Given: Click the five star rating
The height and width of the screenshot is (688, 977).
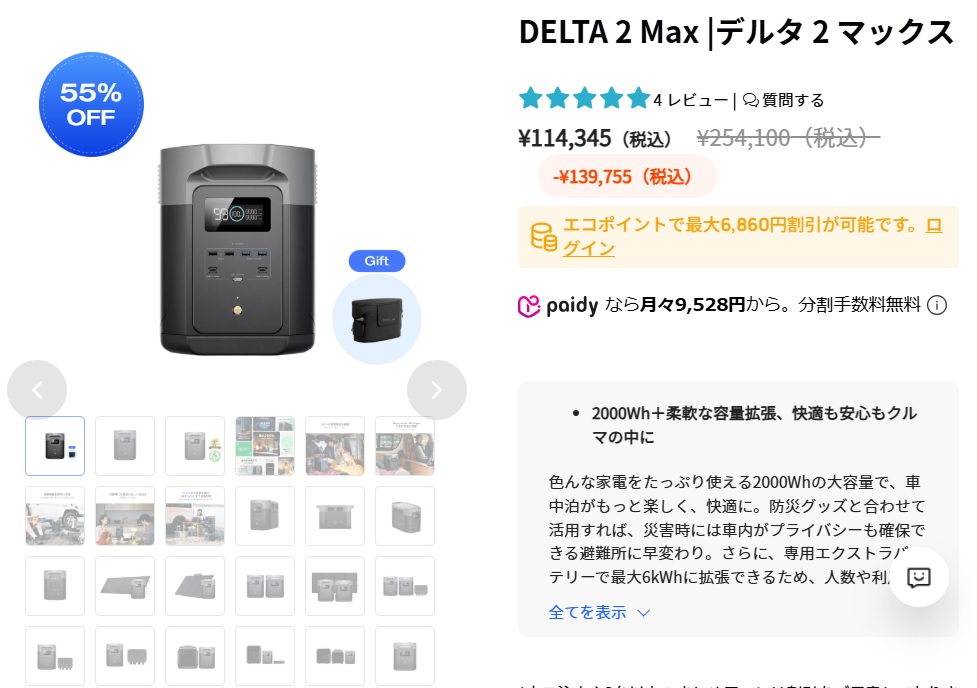Looking at the screenshot, I should pos(584,98).
